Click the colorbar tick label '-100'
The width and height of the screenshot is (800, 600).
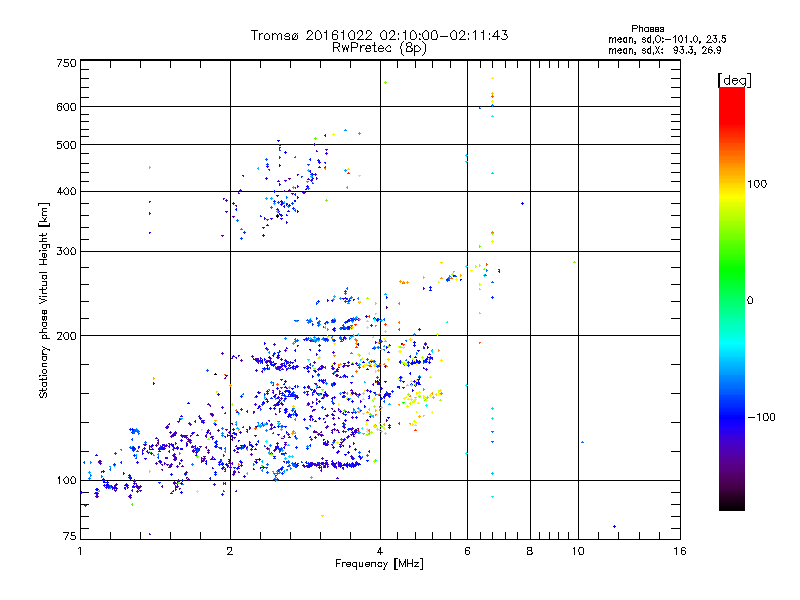click(x=761, y=417)
